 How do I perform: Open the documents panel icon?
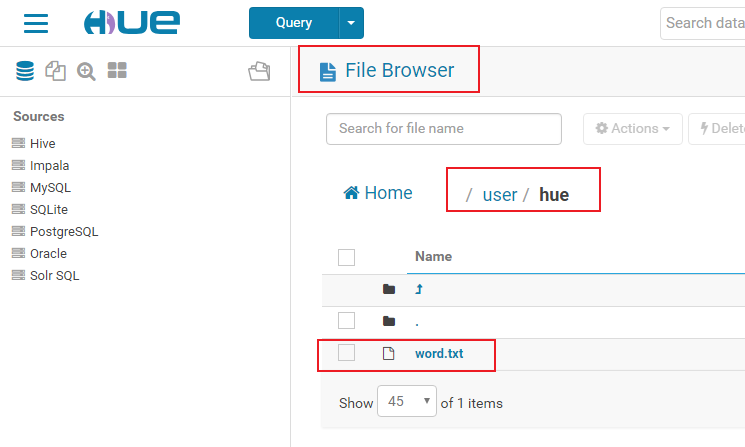click(56, 71)
